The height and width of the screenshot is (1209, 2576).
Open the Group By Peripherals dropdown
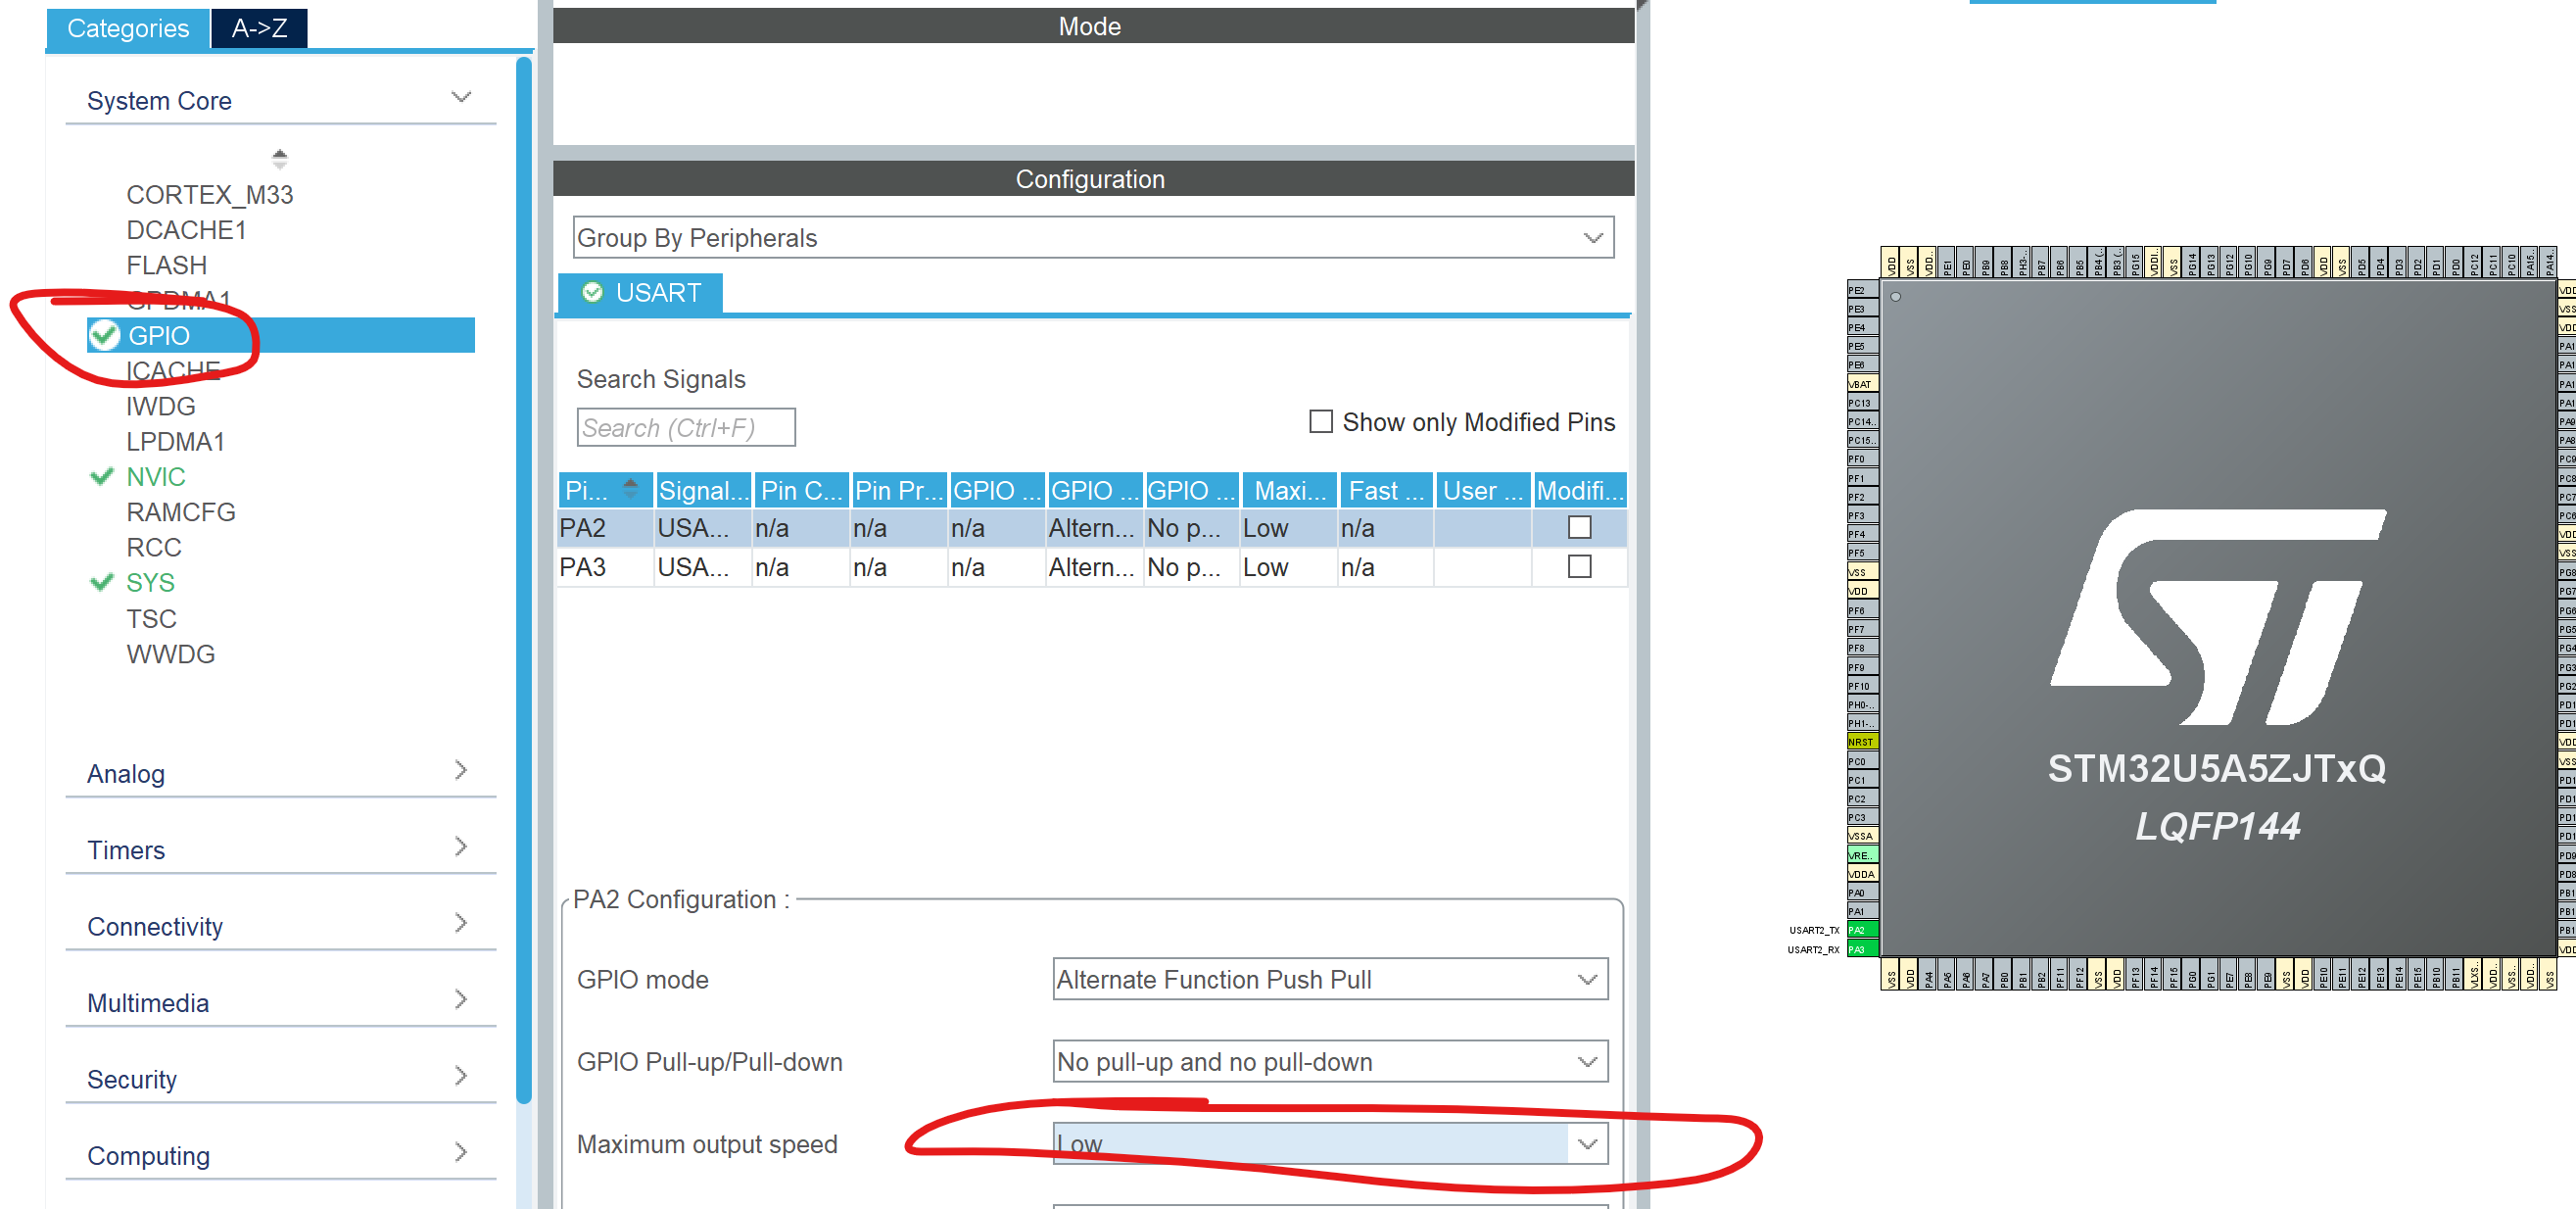coord(1592,237)
